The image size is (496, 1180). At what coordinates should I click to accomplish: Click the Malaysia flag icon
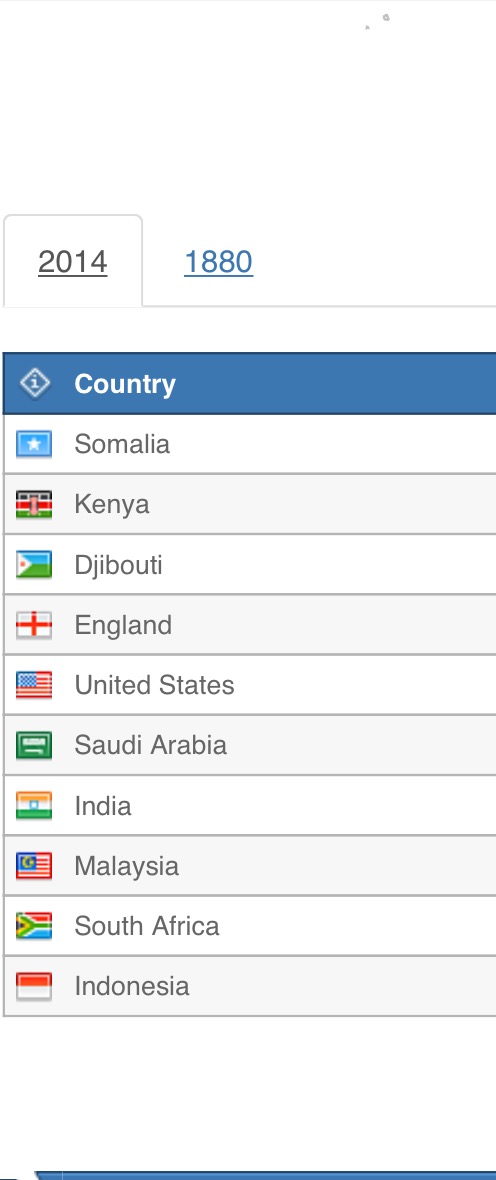tap(34, 865)
